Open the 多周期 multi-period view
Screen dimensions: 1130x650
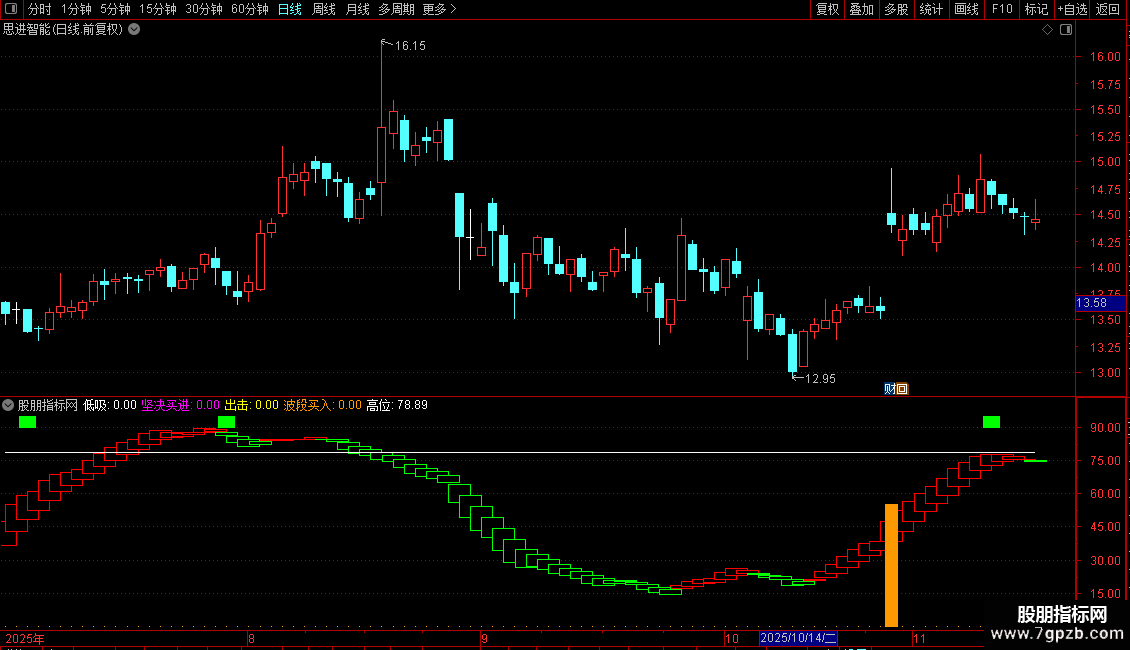(396, 9)
